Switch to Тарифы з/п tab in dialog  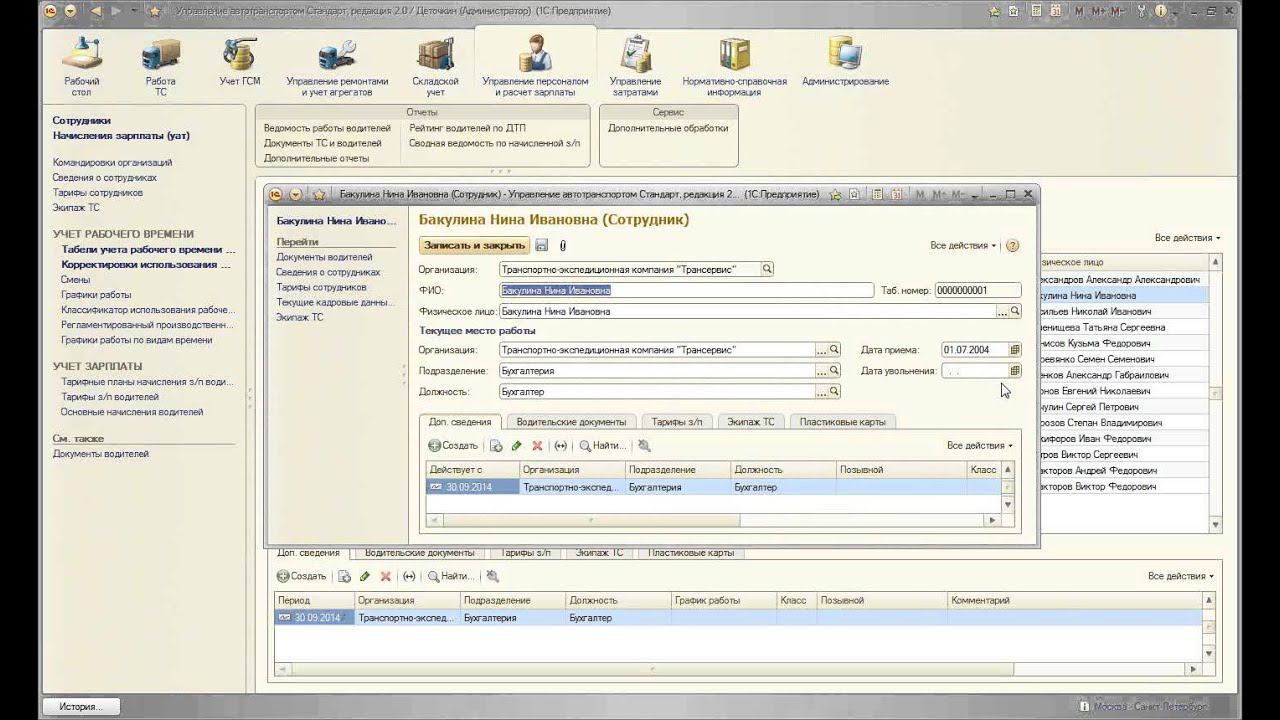click(x=677, y=422)
